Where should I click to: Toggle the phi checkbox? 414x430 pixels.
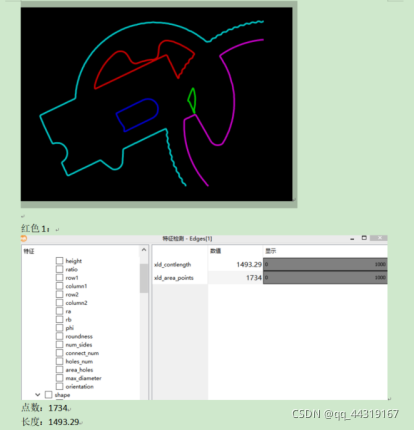[x=59, y=328]
